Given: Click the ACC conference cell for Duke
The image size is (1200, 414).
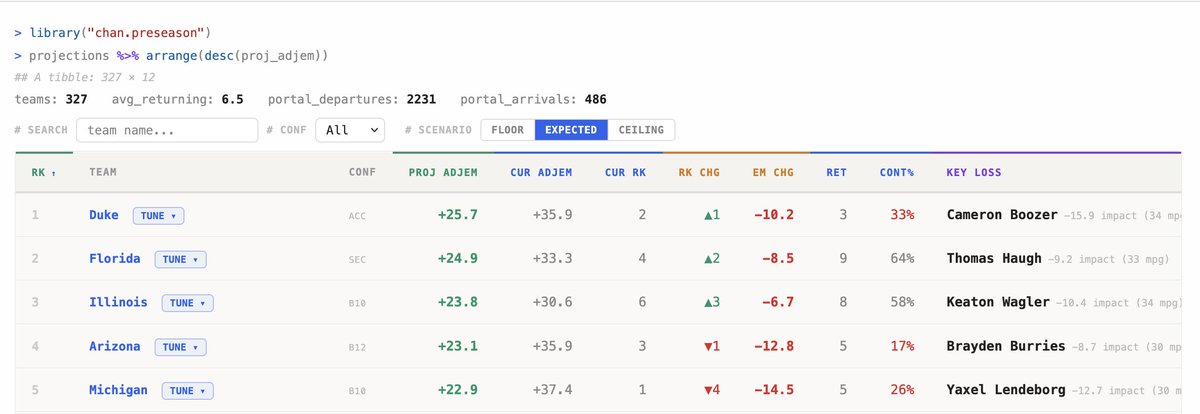Looking at the screenshot, I should click(358, 216).
